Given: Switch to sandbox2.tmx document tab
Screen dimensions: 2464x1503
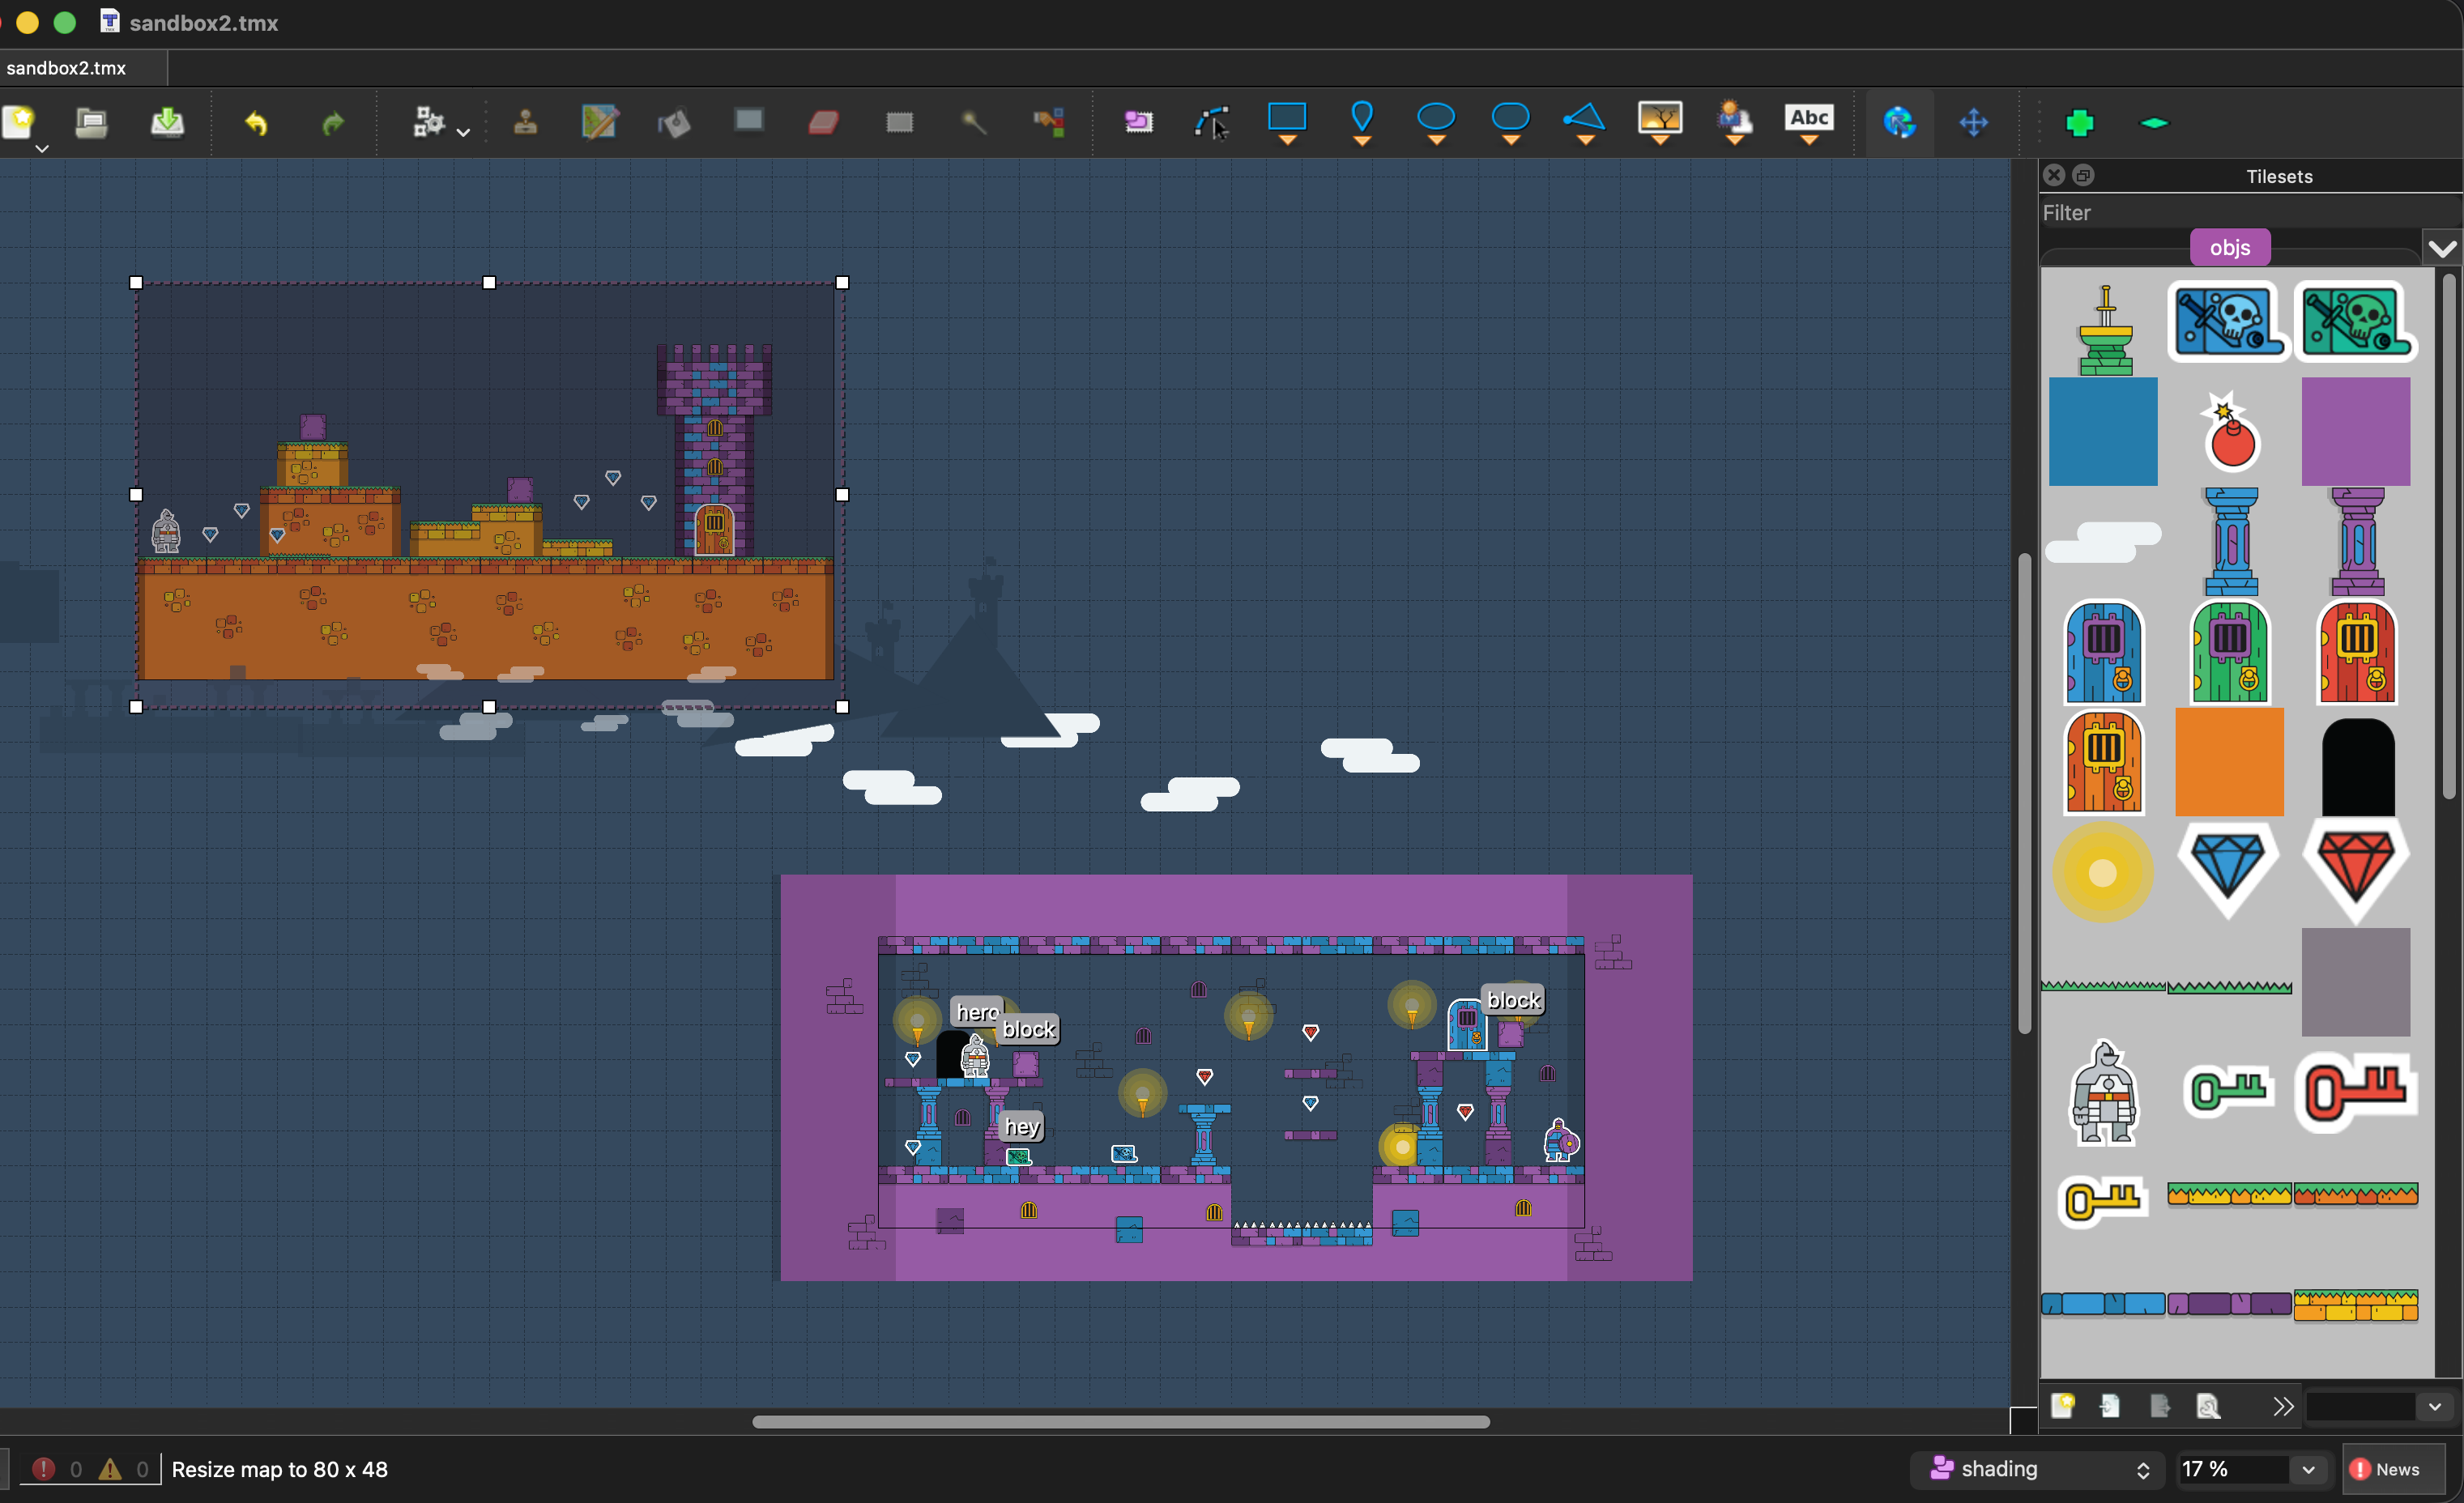Looking at the screenshot, I should coord(66,68).
